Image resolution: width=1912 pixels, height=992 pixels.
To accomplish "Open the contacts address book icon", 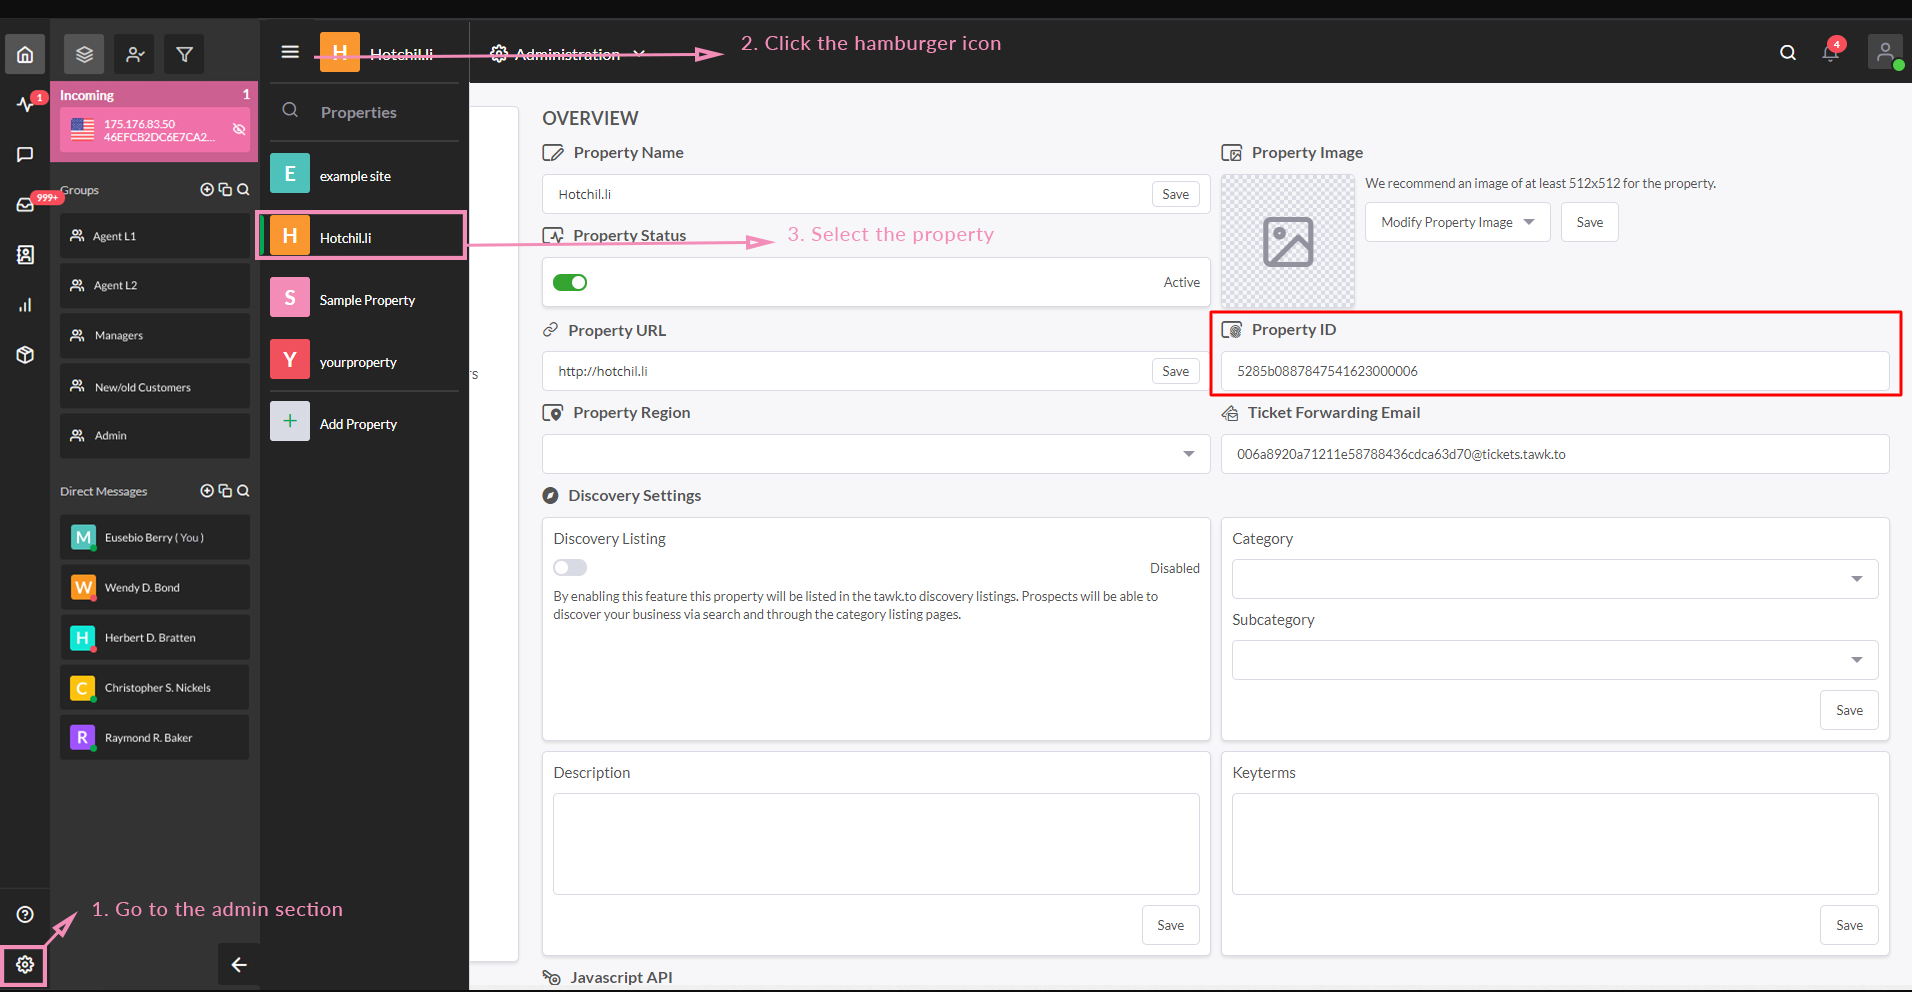I will pos(25,255).
